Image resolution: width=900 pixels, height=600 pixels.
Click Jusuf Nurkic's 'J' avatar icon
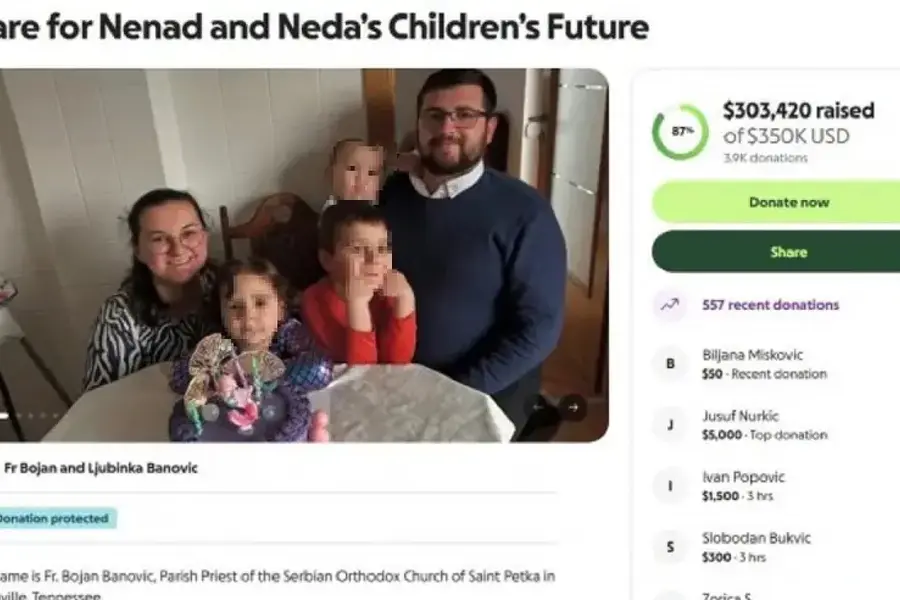coord(669,425)
